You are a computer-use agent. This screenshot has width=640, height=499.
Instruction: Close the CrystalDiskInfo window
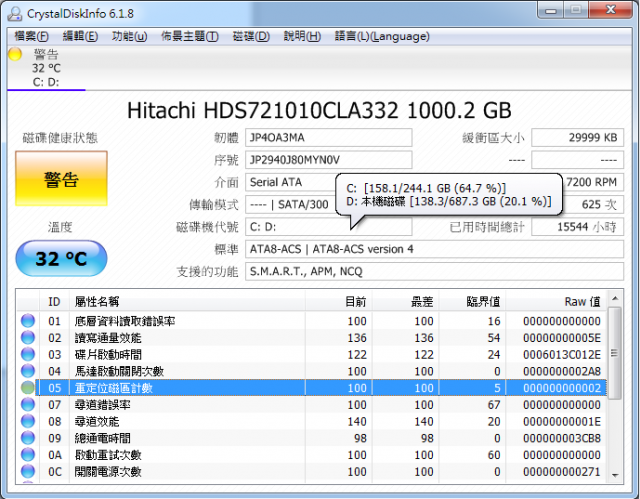(611, 10)
